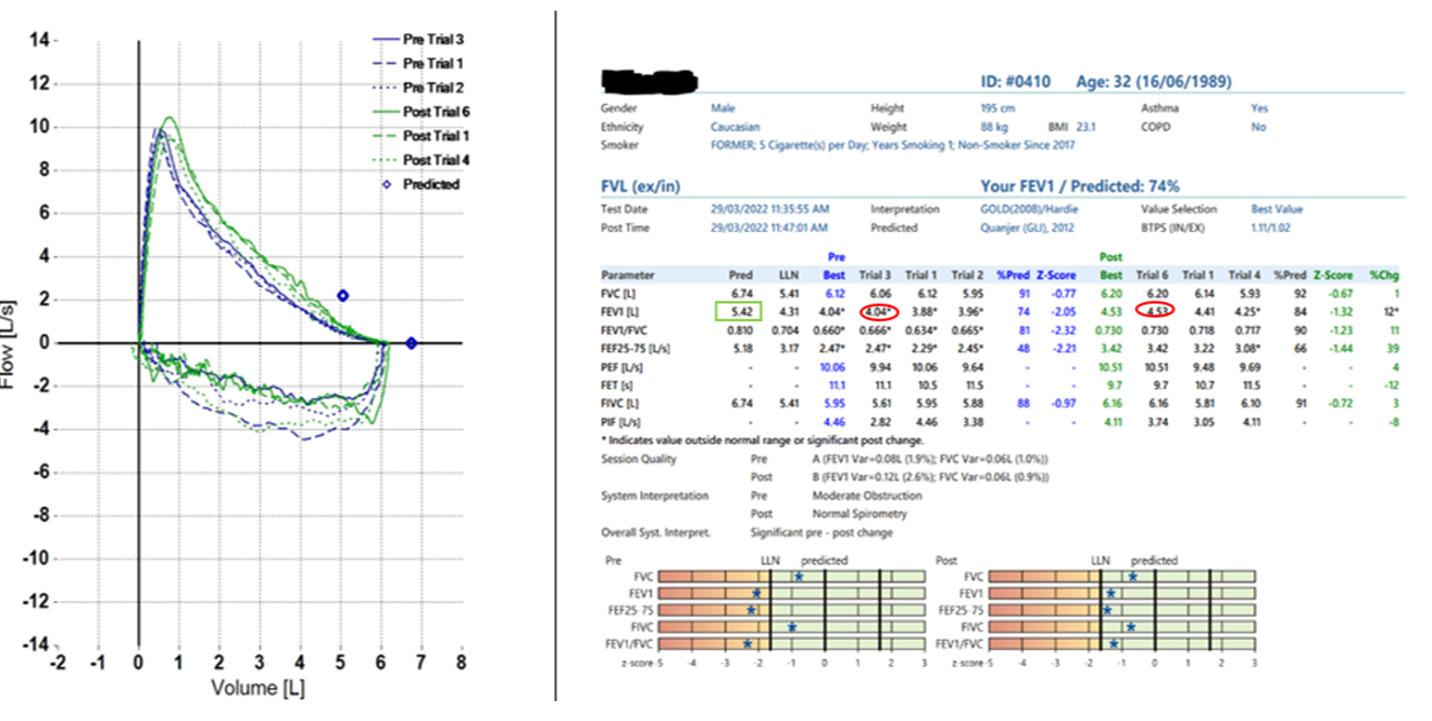This screenshot has width=1432, height=721.
Task: Select the Weight value 88 kg
Action: pyautogui.click(x=994, y=127)
